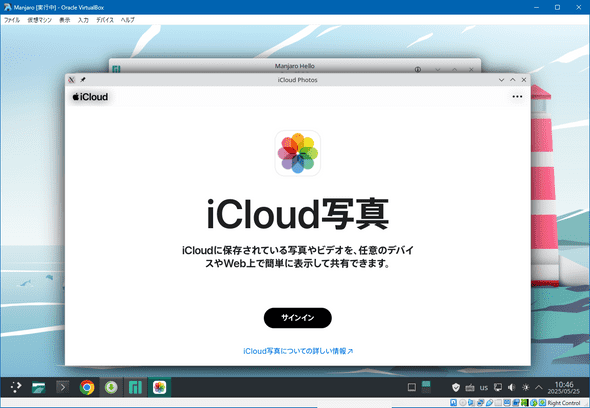
Task: Click the about info icon in Manjaro Hello window
Action: [x=418, y=70]
